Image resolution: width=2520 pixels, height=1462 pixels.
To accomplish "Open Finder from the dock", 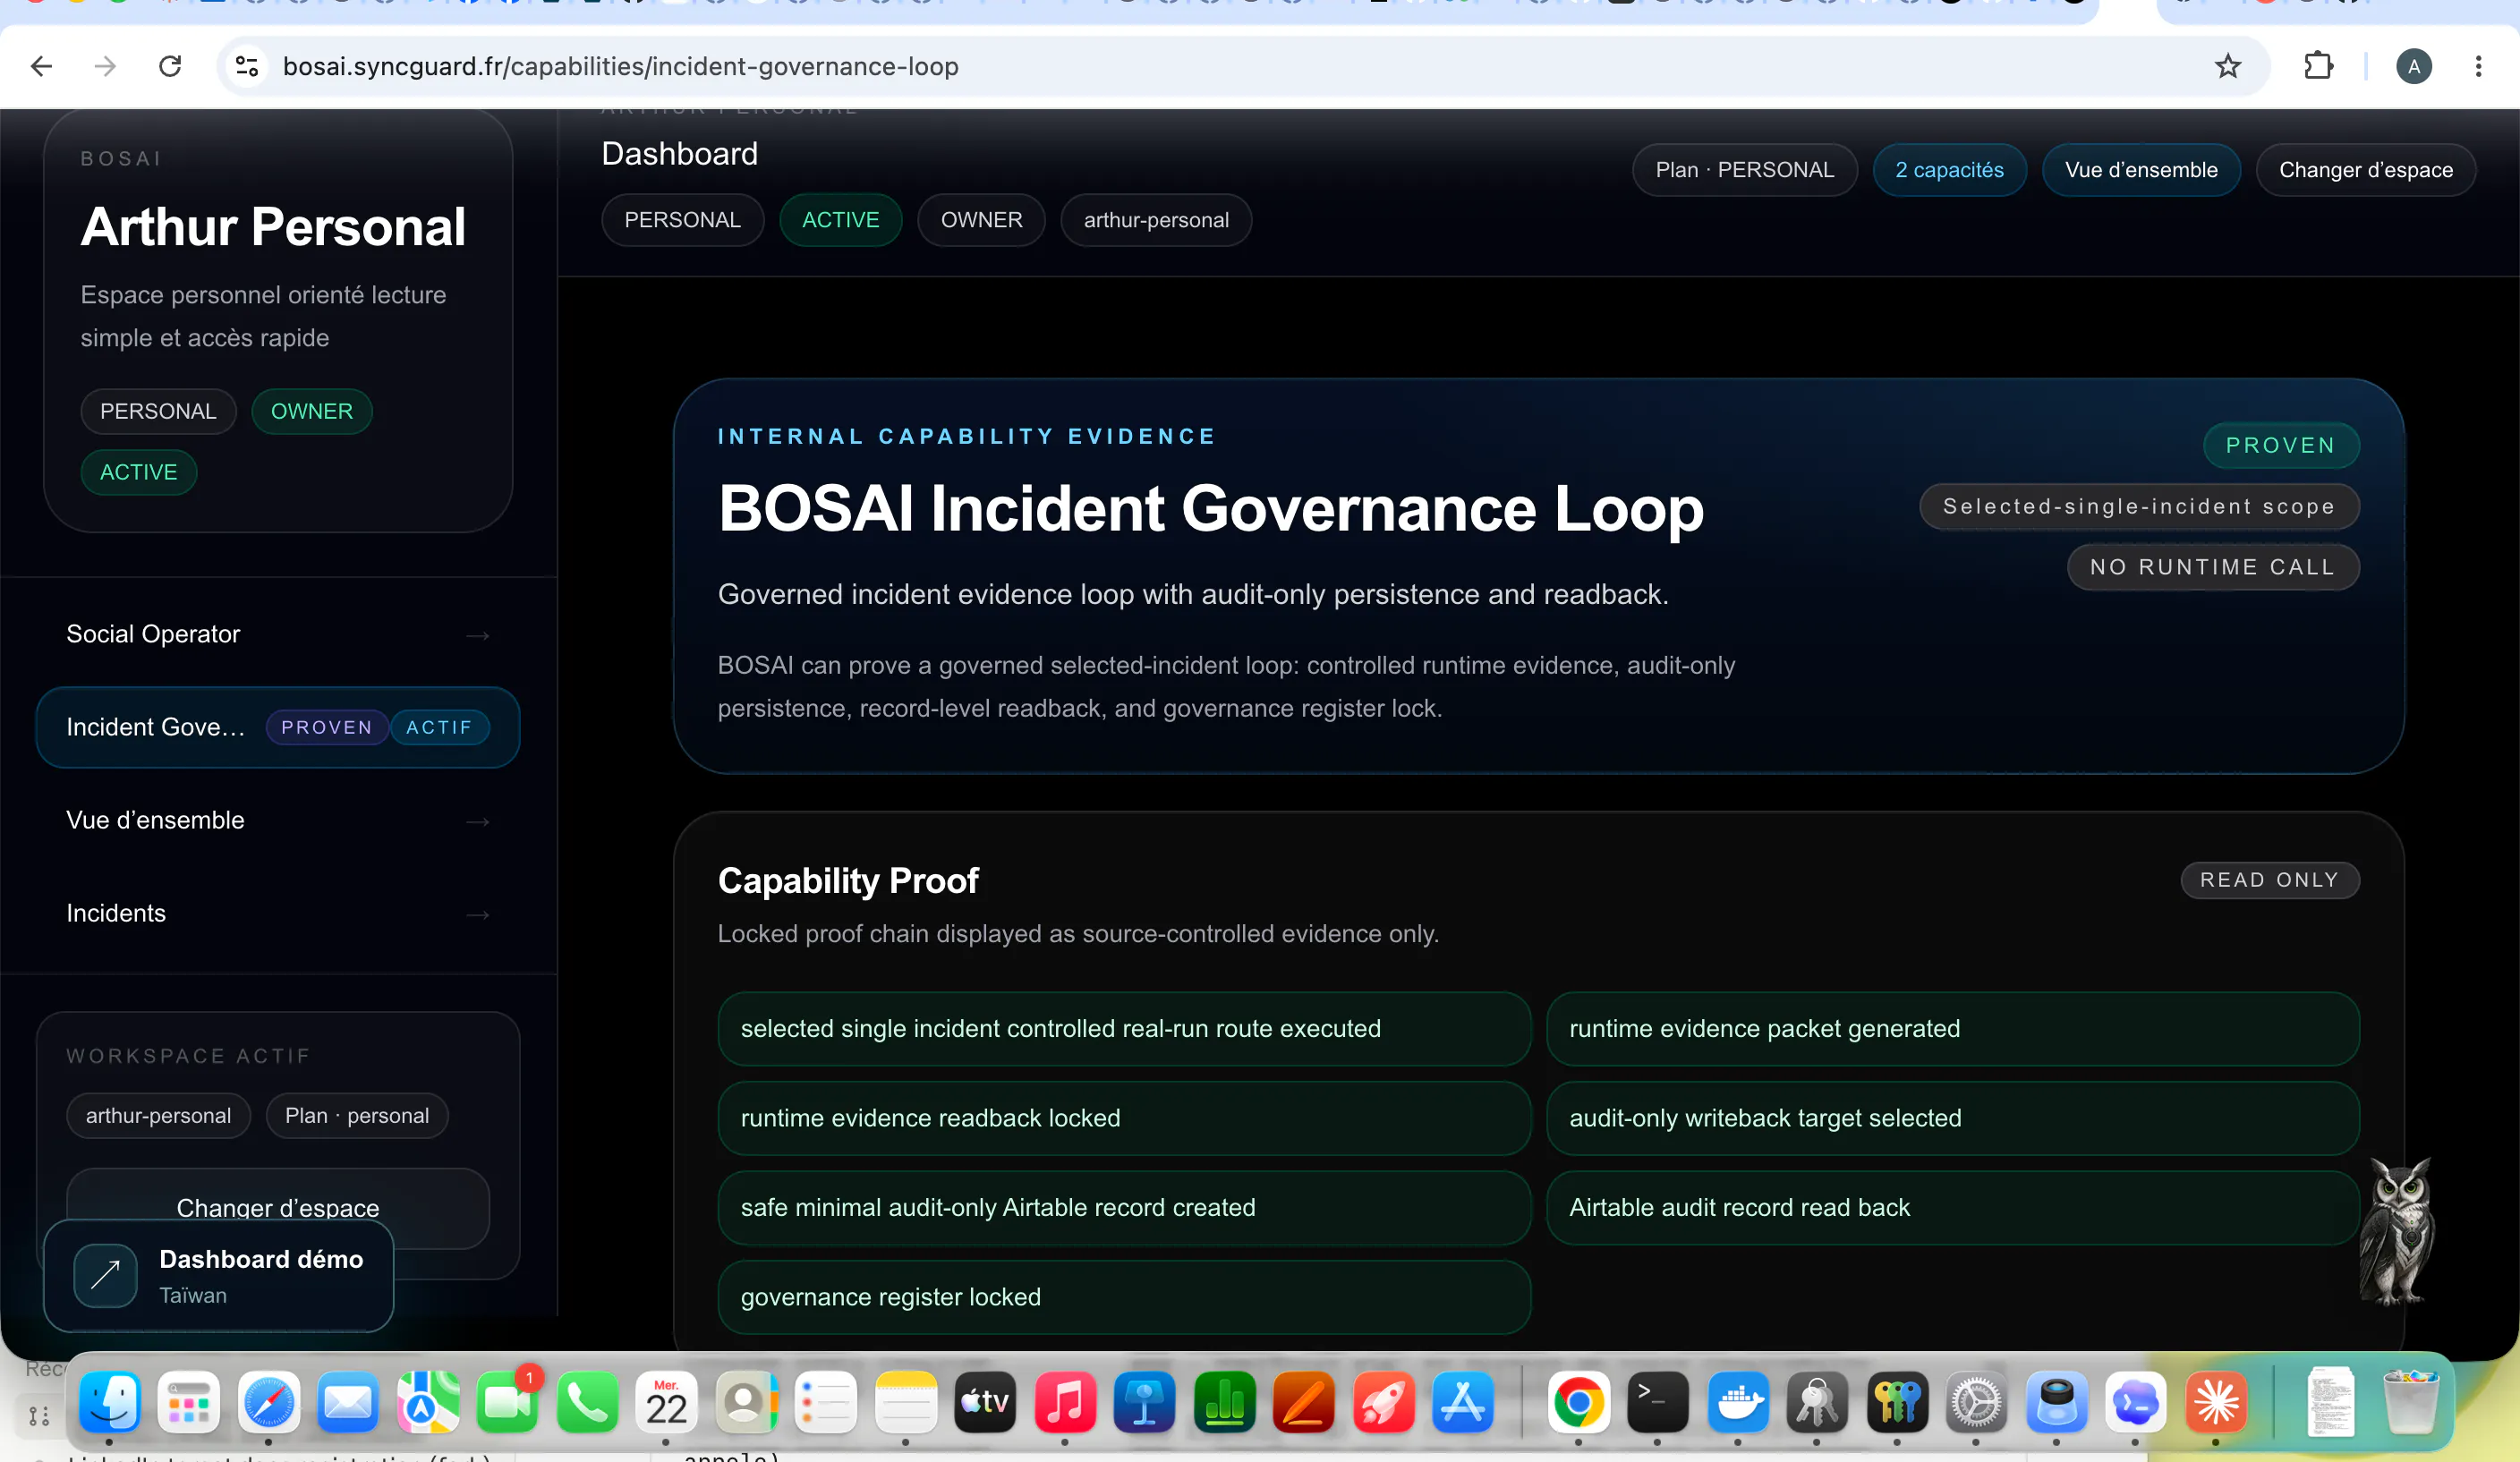I will pos(109,1402).
